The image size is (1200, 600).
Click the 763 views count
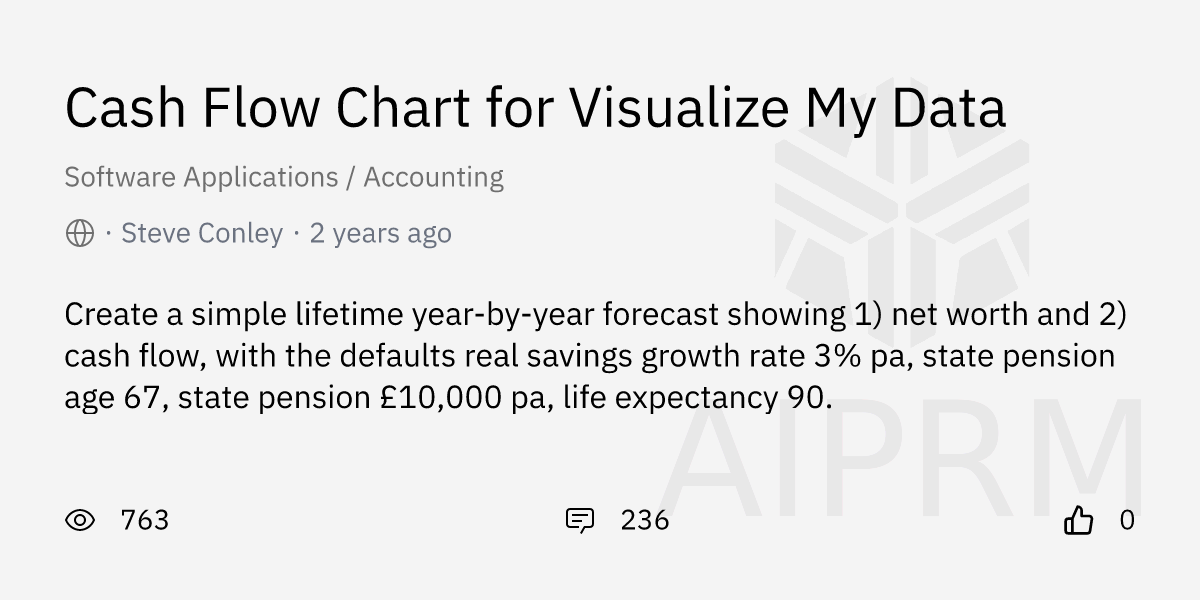tap(145, 520)
